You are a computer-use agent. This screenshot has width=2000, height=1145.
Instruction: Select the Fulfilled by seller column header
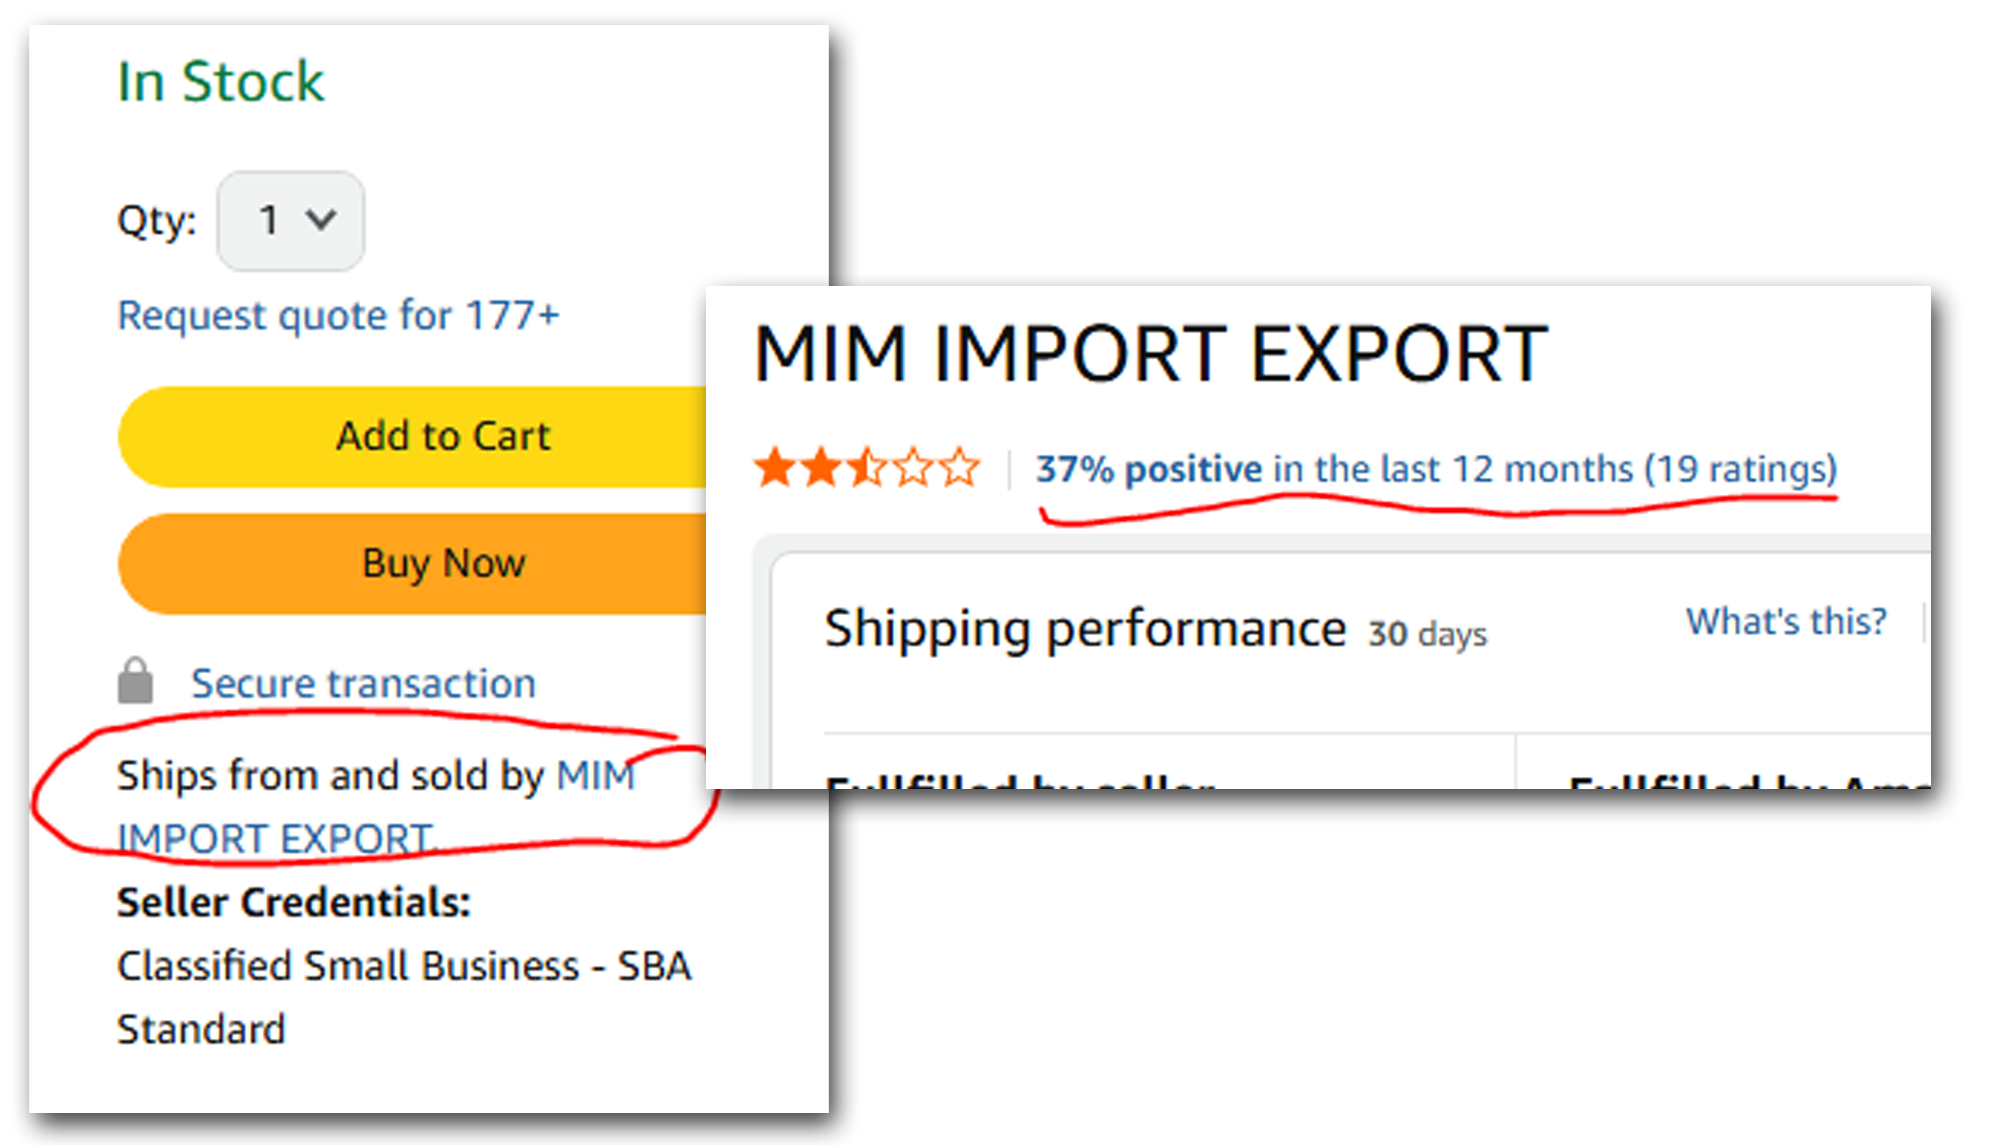1020,781
